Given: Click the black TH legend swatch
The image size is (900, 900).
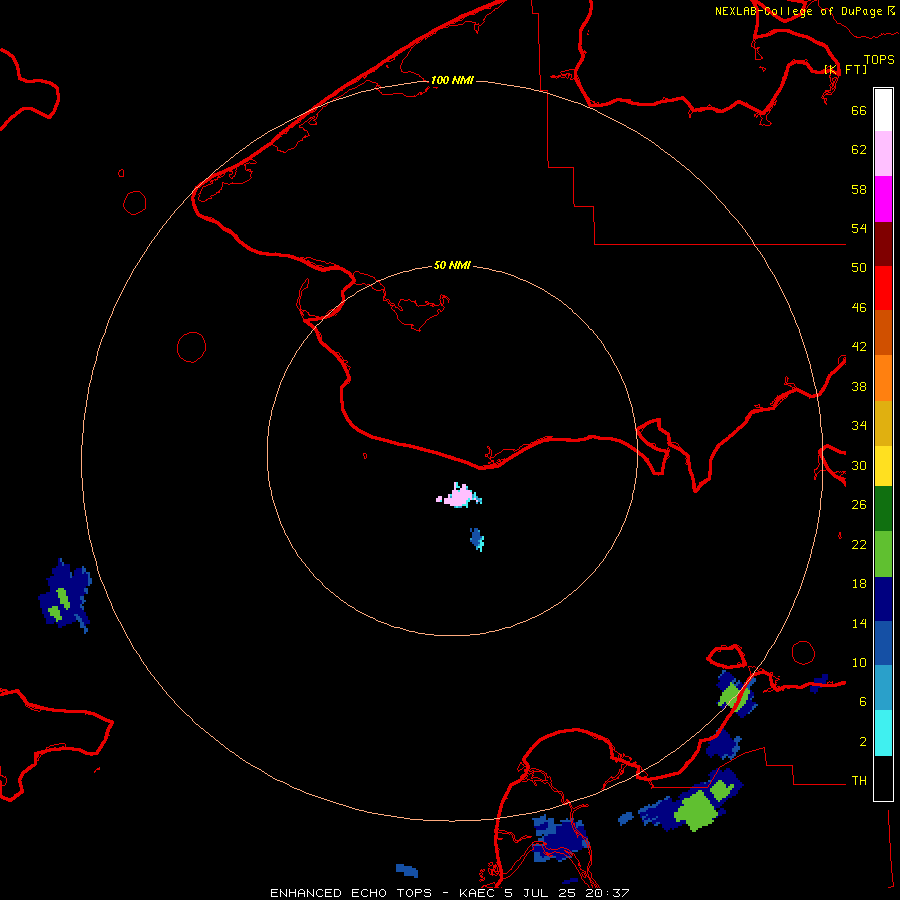Looking at the screenshot, I should click(883, 778).
